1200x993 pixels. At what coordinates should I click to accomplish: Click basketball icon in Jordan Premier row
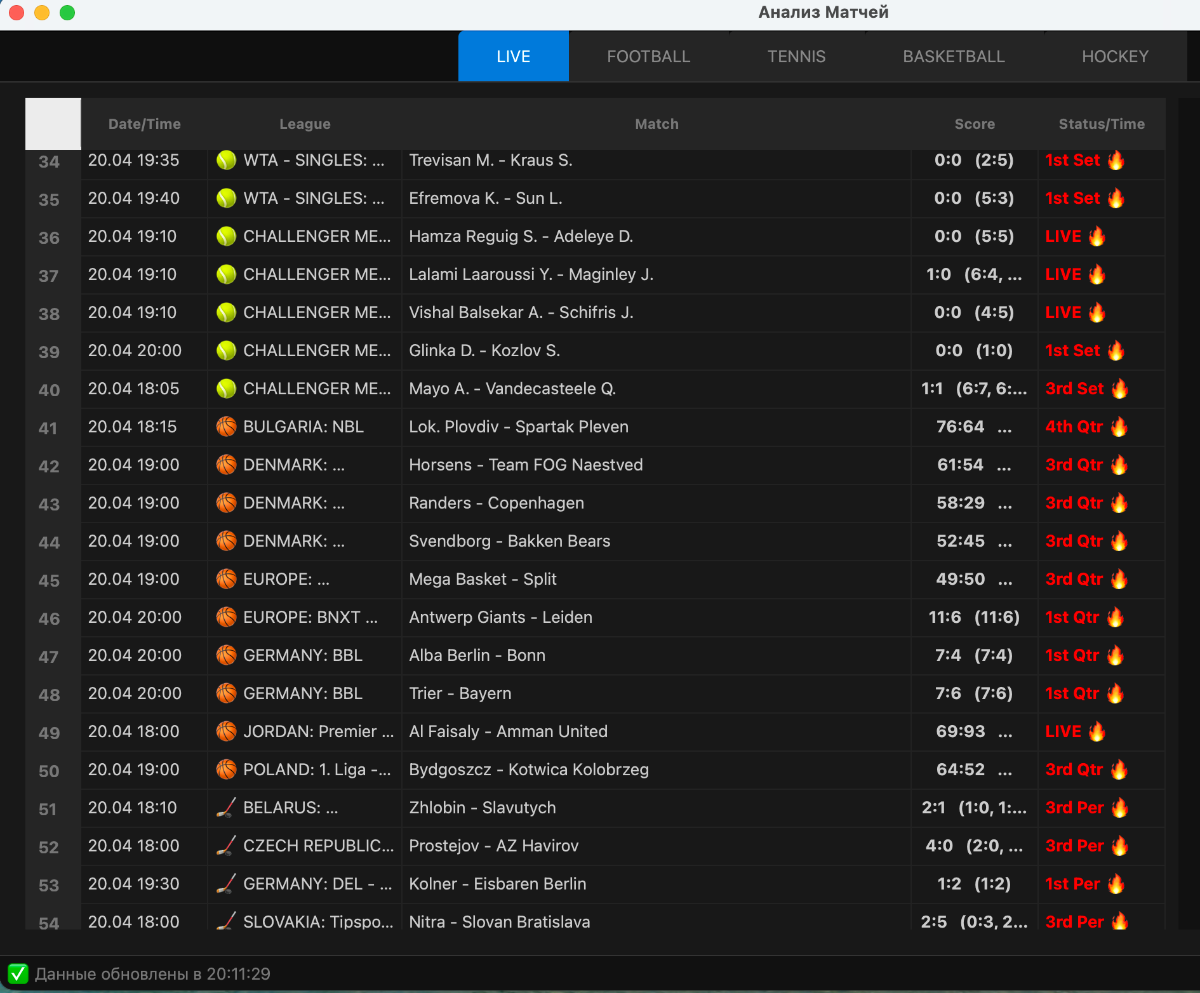point(226,732)
